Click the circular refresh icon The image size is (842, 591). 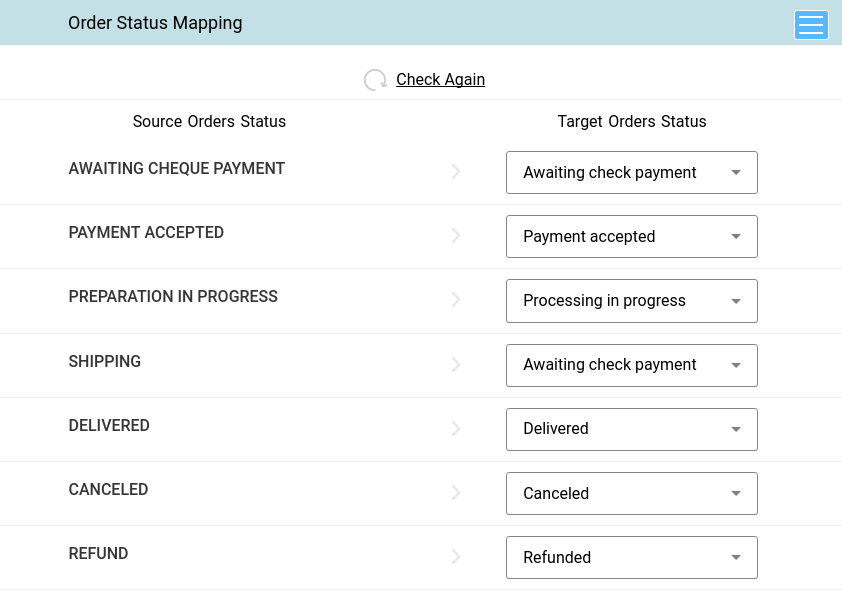[375, 80]
